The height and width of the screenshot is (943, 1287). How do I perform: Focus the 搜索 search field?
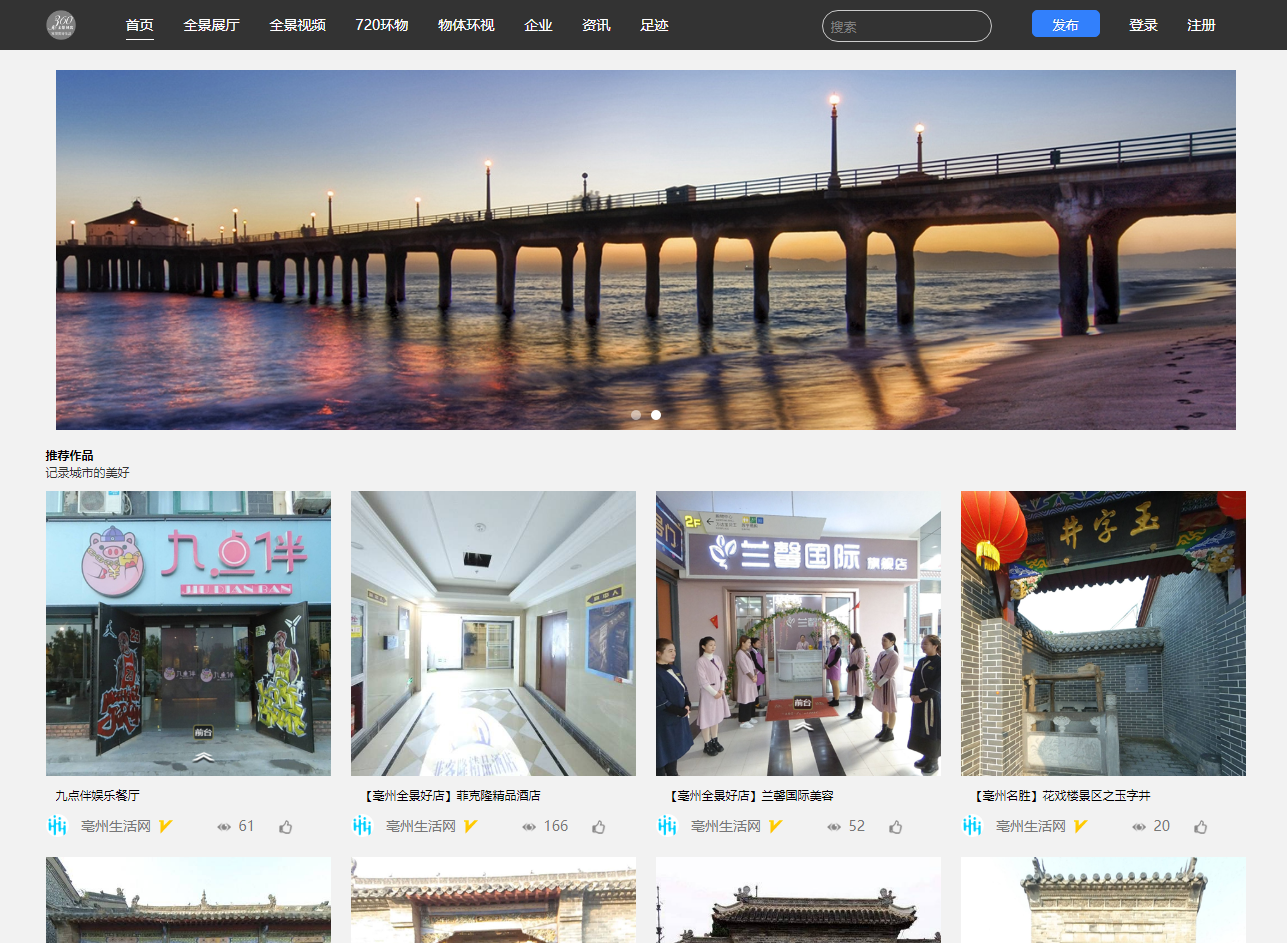click(x=907, y=26)
